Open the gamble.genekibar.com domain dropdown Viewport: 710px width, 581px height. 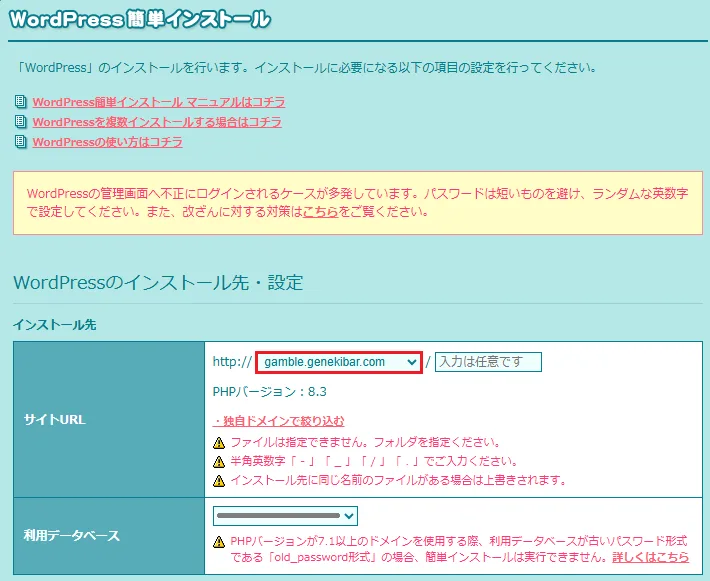[339, 362]
